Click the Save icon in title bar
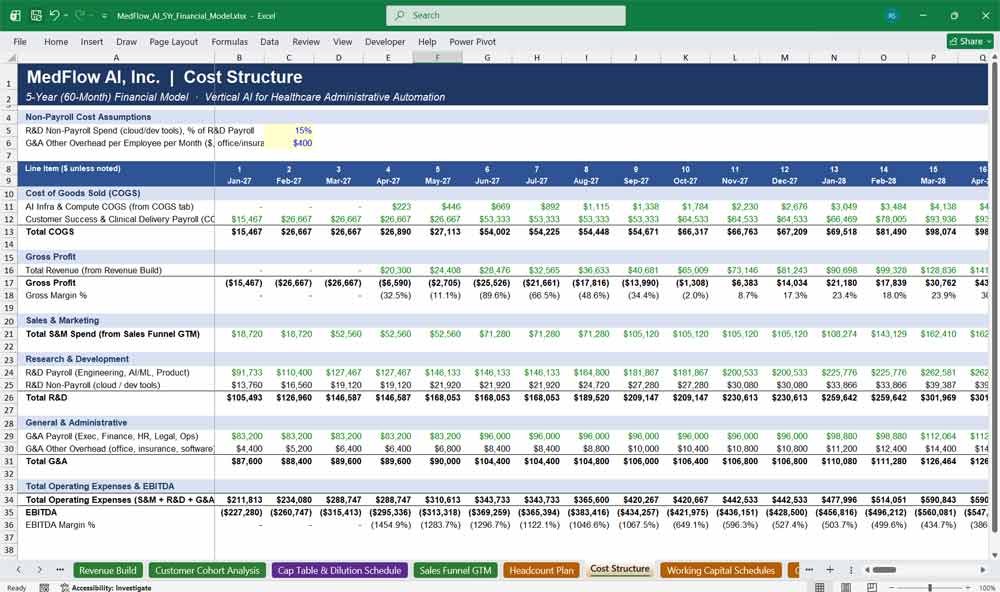 tap(36, 15)
